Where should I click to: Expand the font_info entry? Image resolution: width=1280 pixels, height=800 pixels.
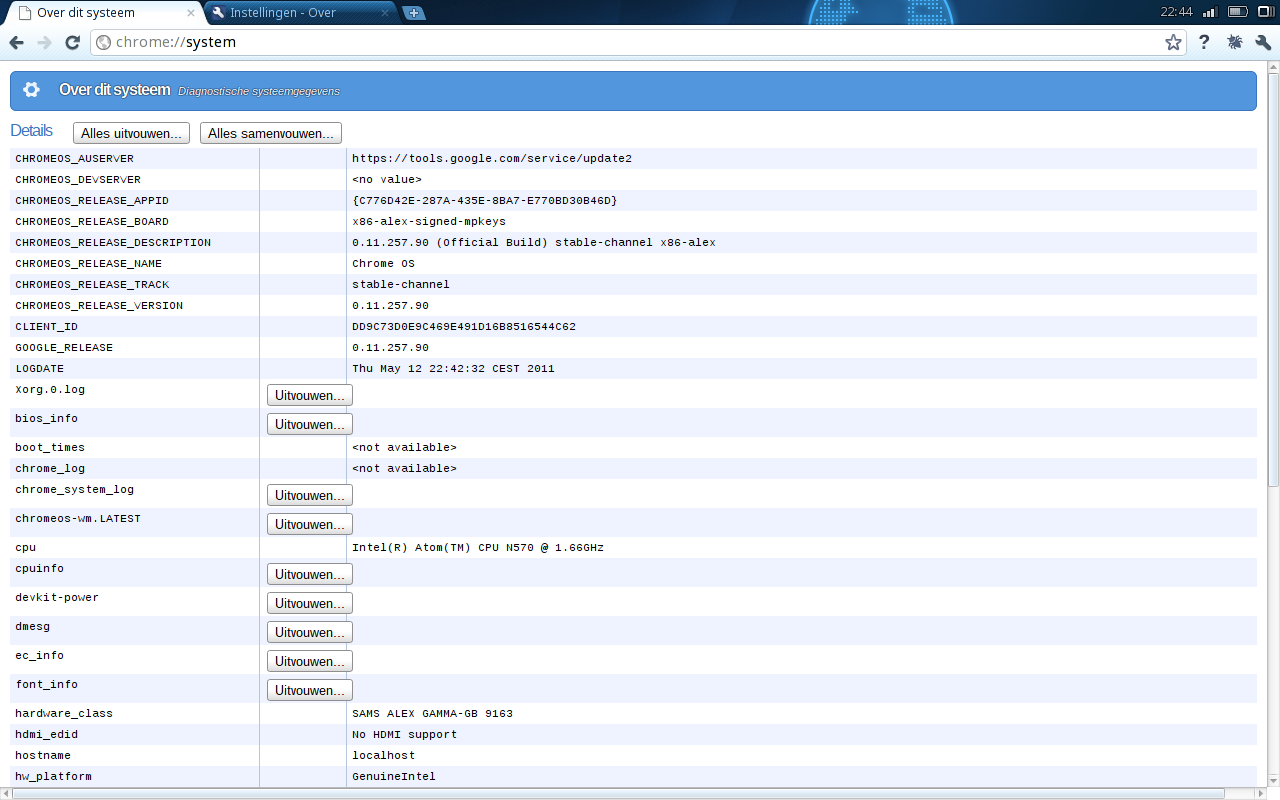coord(310,690)
